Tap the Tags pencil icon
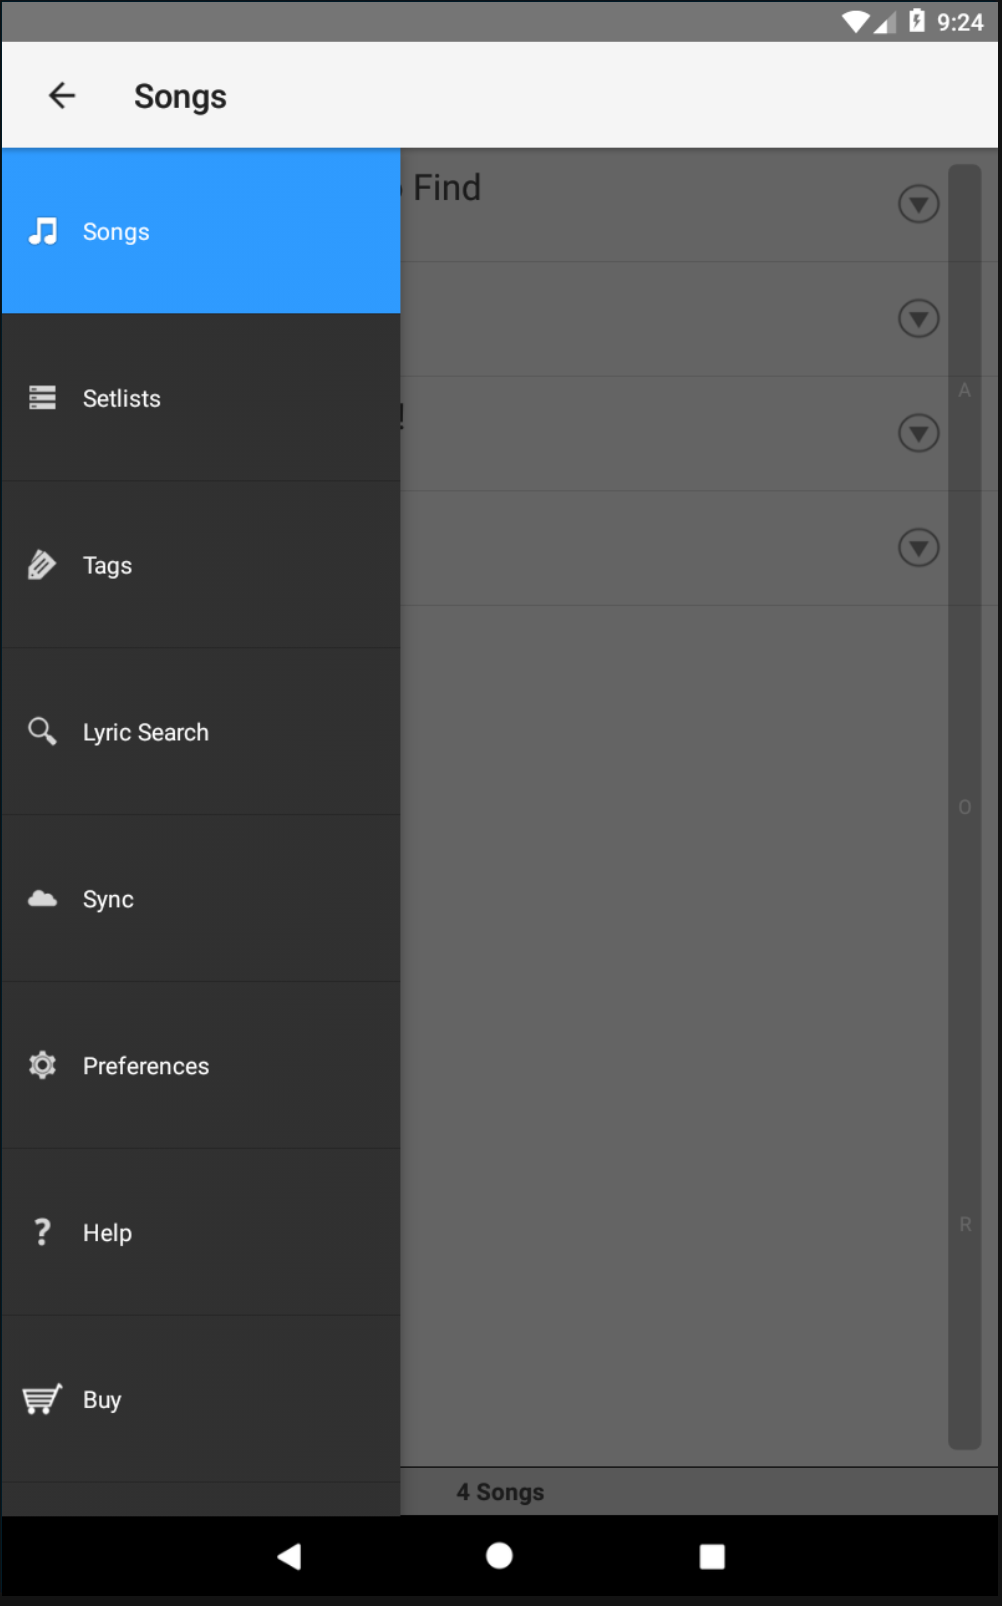 click(x=42, y=565)
